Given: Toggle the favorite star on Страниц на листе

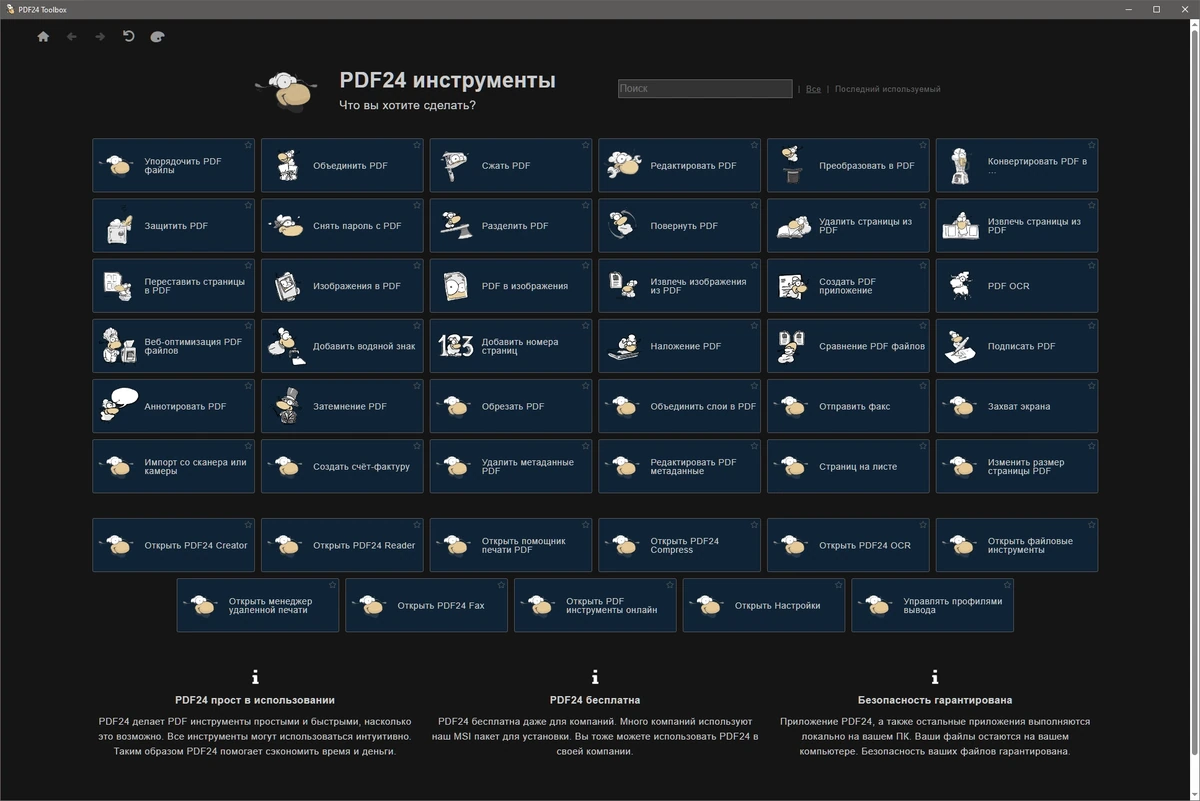Looking at the screenshot, I should click(924, 445).
